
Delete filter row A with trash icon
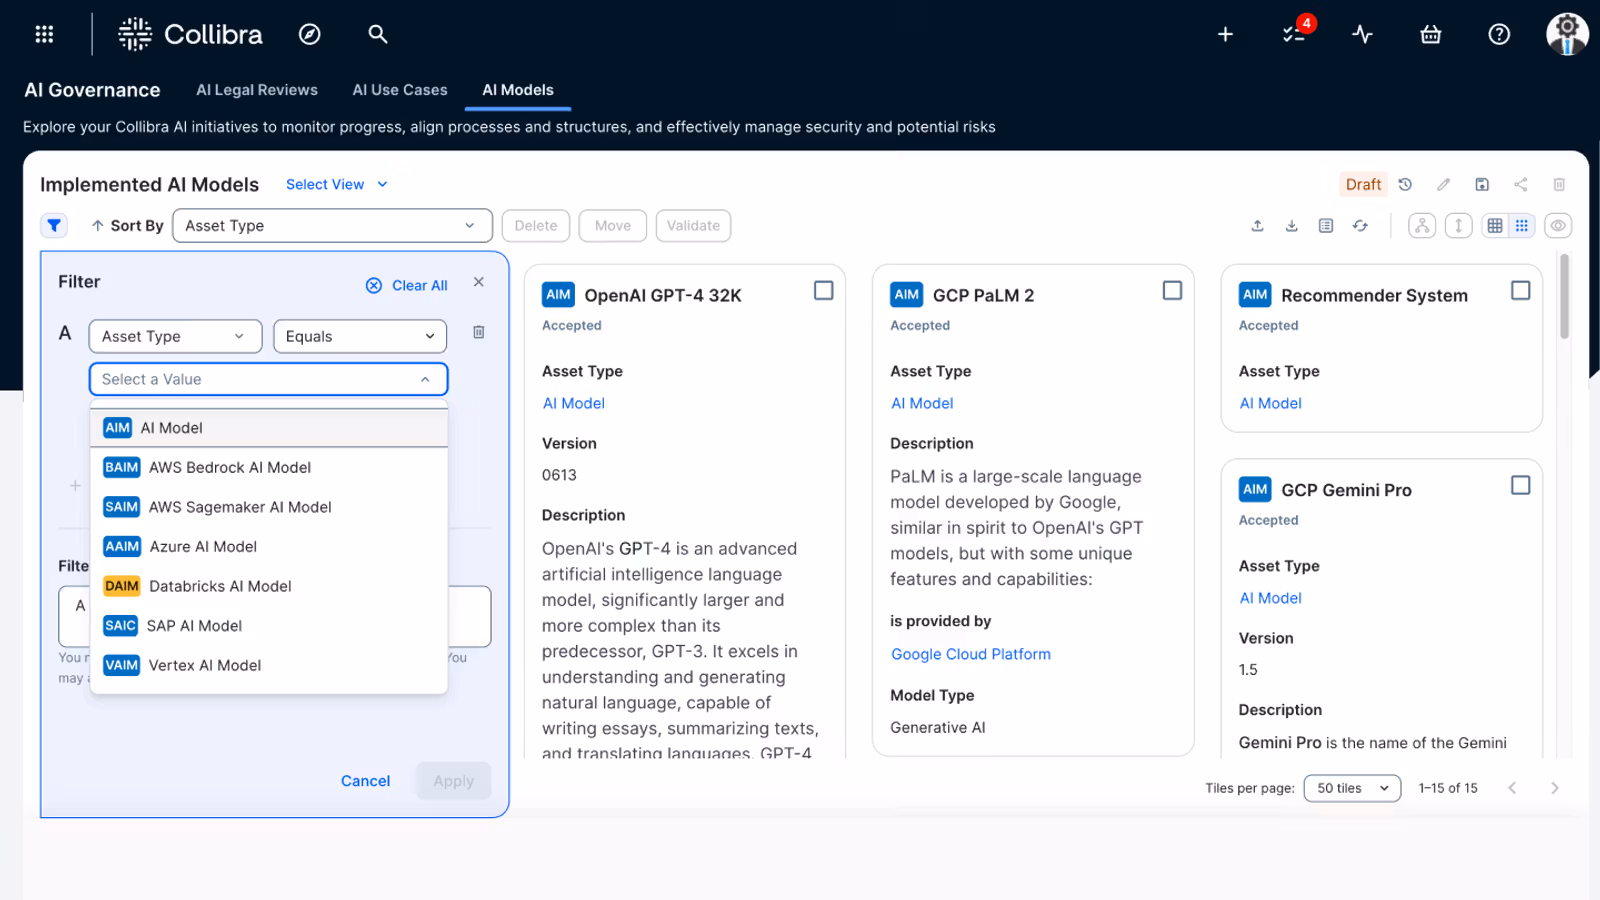(x=479, y=332)
